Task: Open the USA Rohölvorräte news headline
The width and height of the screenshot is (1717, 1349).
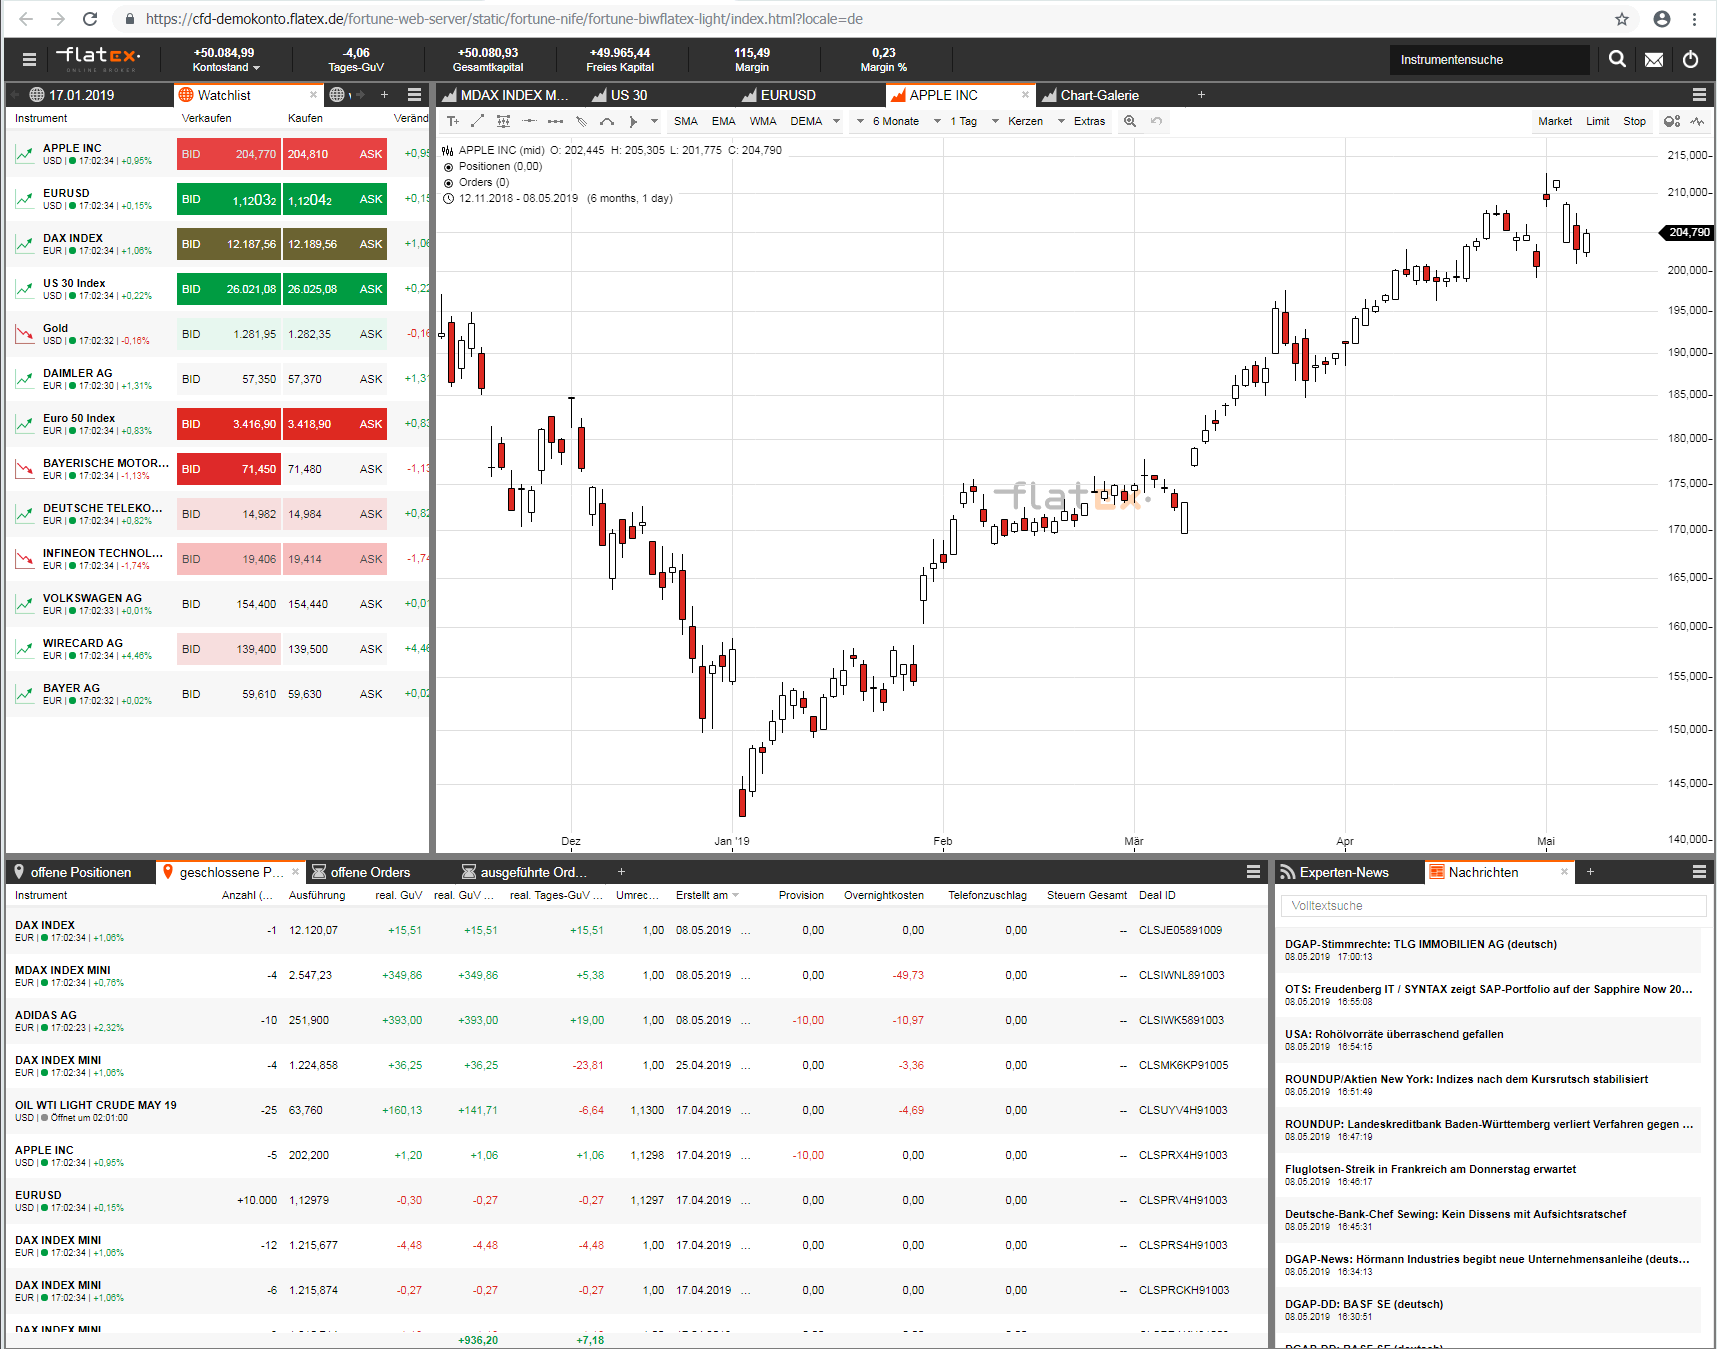Action: coord(1394,1034)
